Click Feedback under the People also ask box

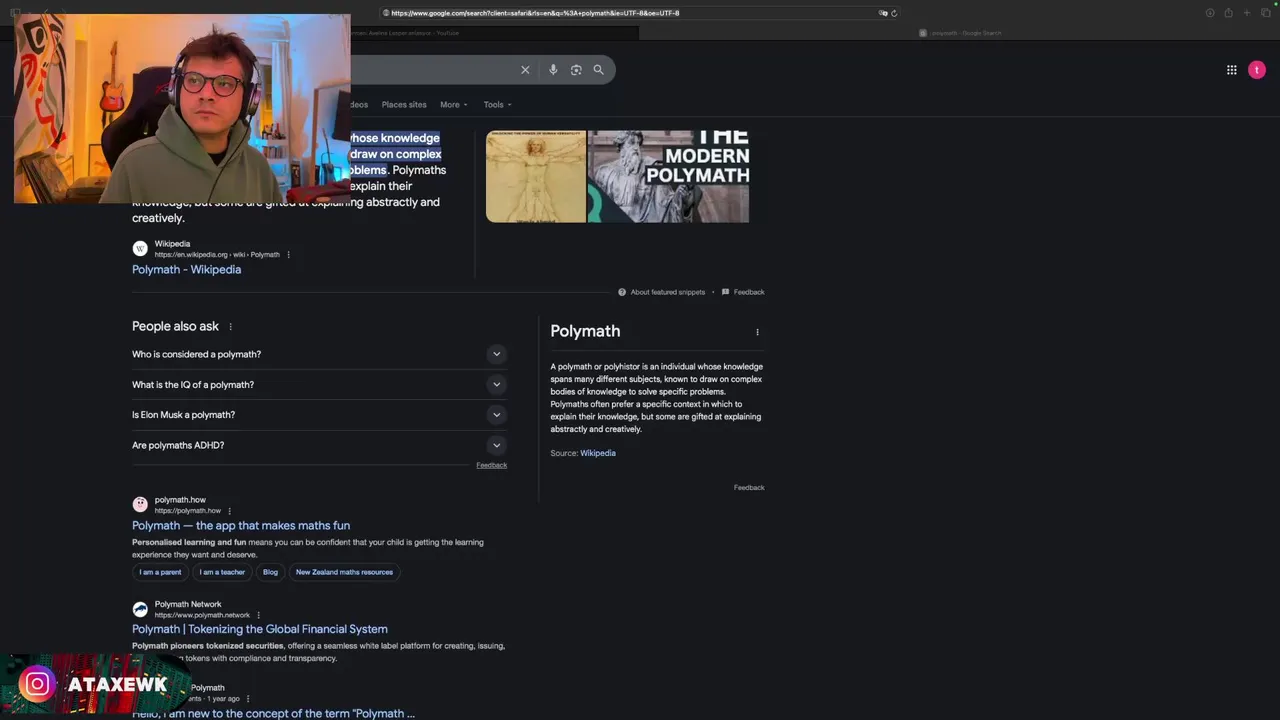pyautogui.click(x=491, y=465)
